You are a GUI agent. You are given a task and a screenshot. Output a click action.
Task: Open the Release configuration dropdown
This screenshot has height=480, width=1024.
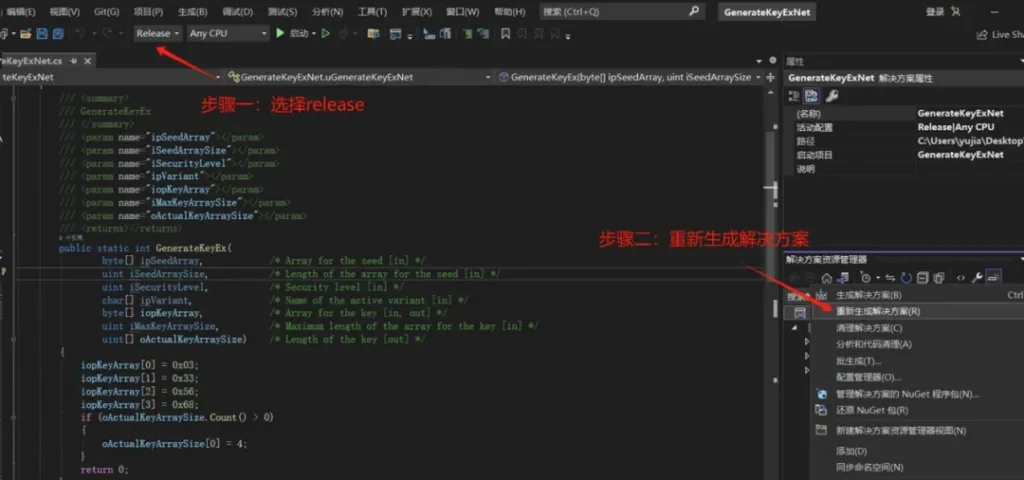158,33
